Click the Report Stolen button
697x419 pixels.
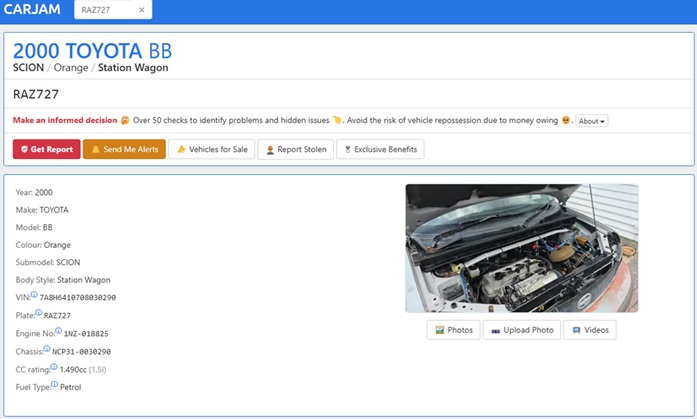[x=296, y=149]
